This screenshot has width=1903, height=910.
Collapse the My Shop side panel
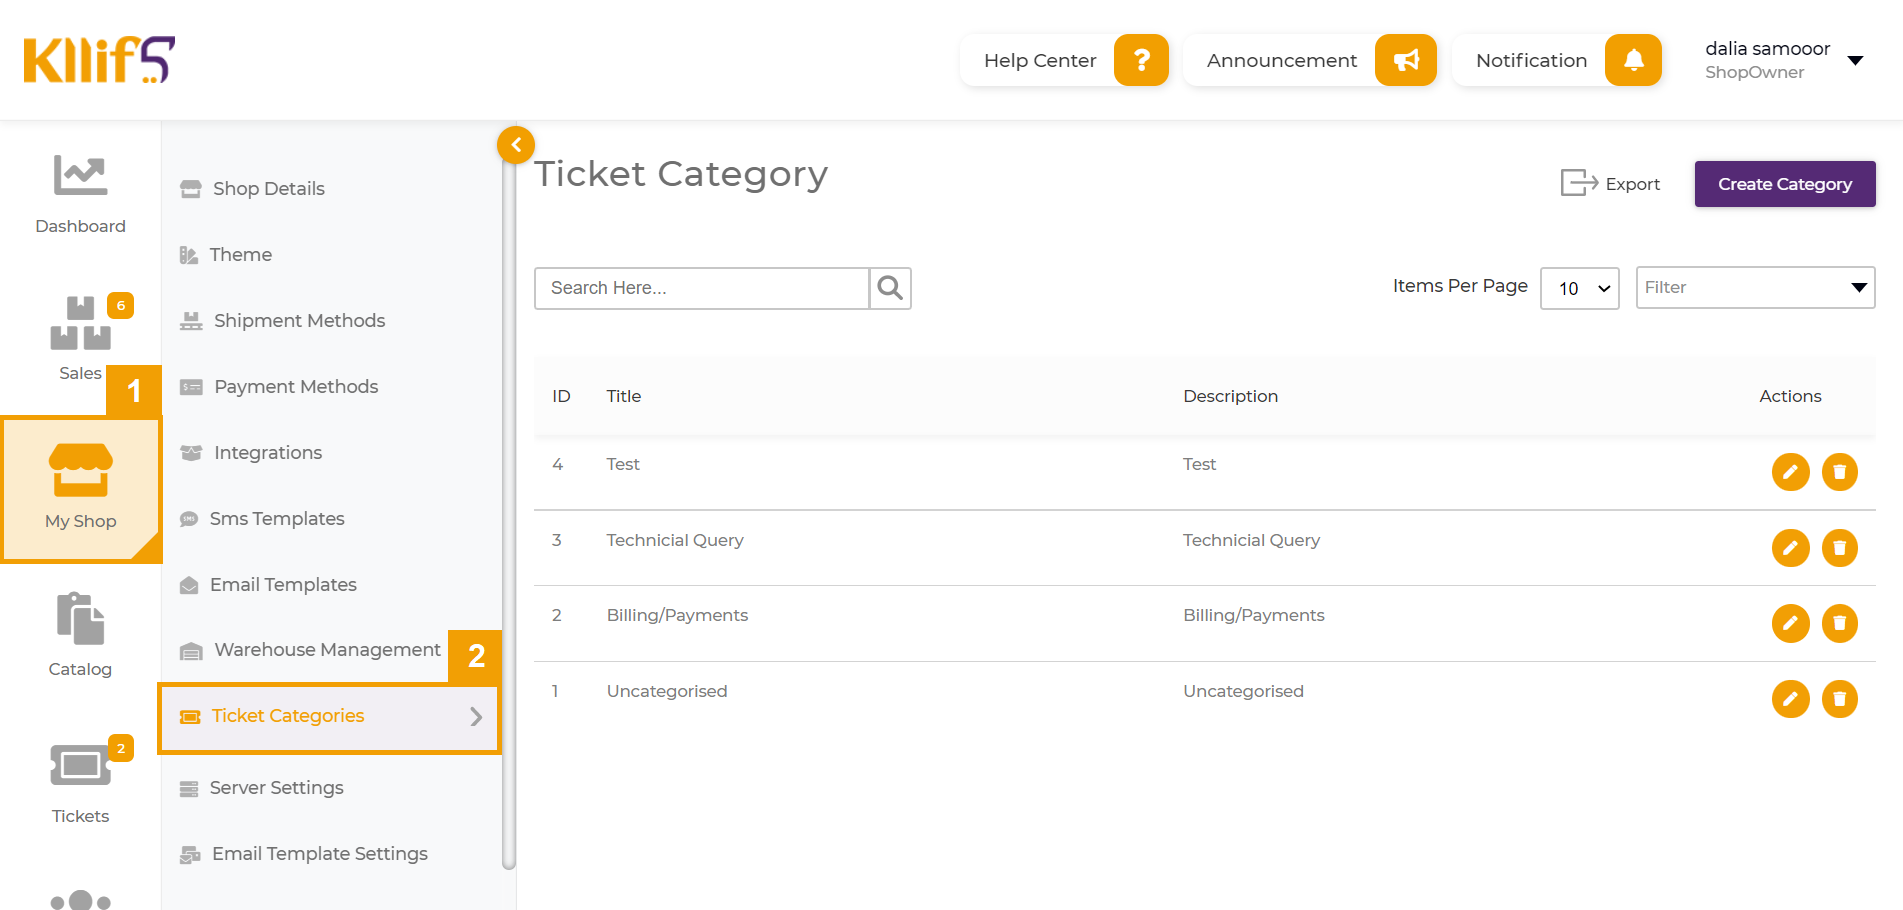(x=516, y=145)
